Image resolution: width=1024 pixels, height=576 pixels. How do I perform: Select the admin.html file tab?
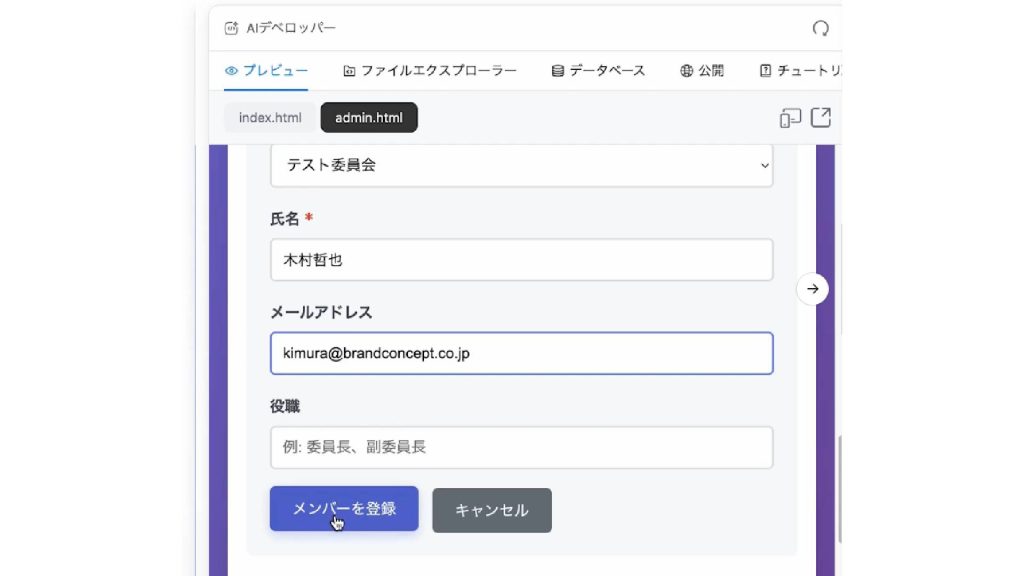pos(369,118)
